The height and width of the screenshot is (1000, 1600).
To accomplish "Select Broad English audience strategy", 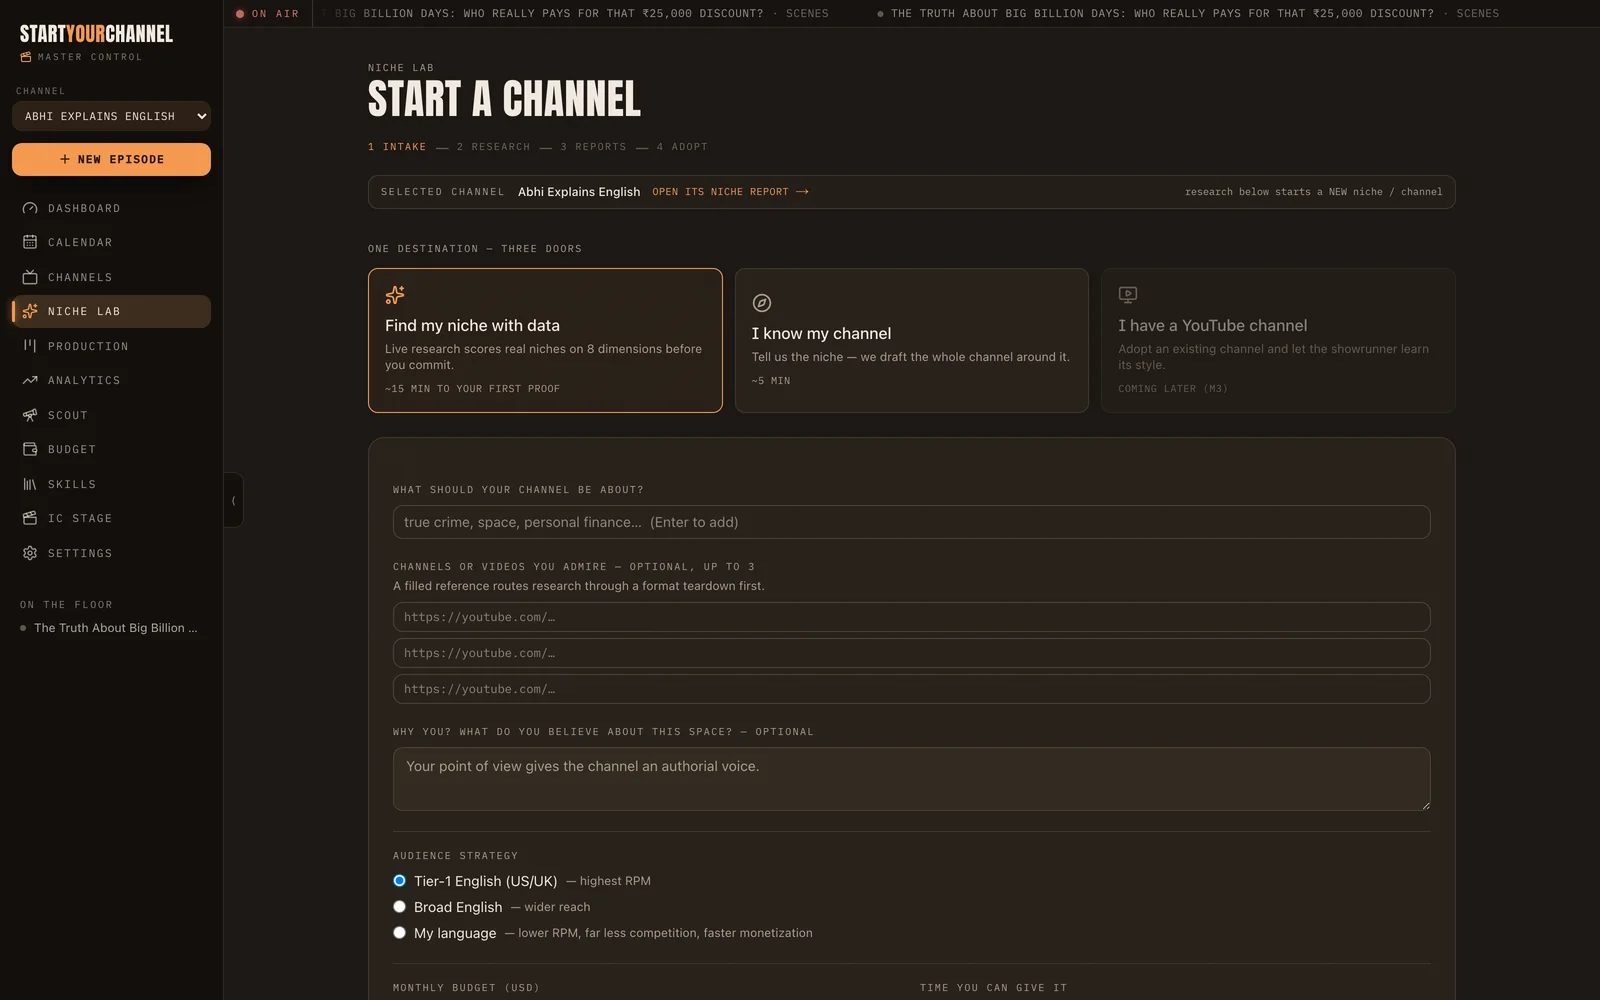I will [399, 907].
